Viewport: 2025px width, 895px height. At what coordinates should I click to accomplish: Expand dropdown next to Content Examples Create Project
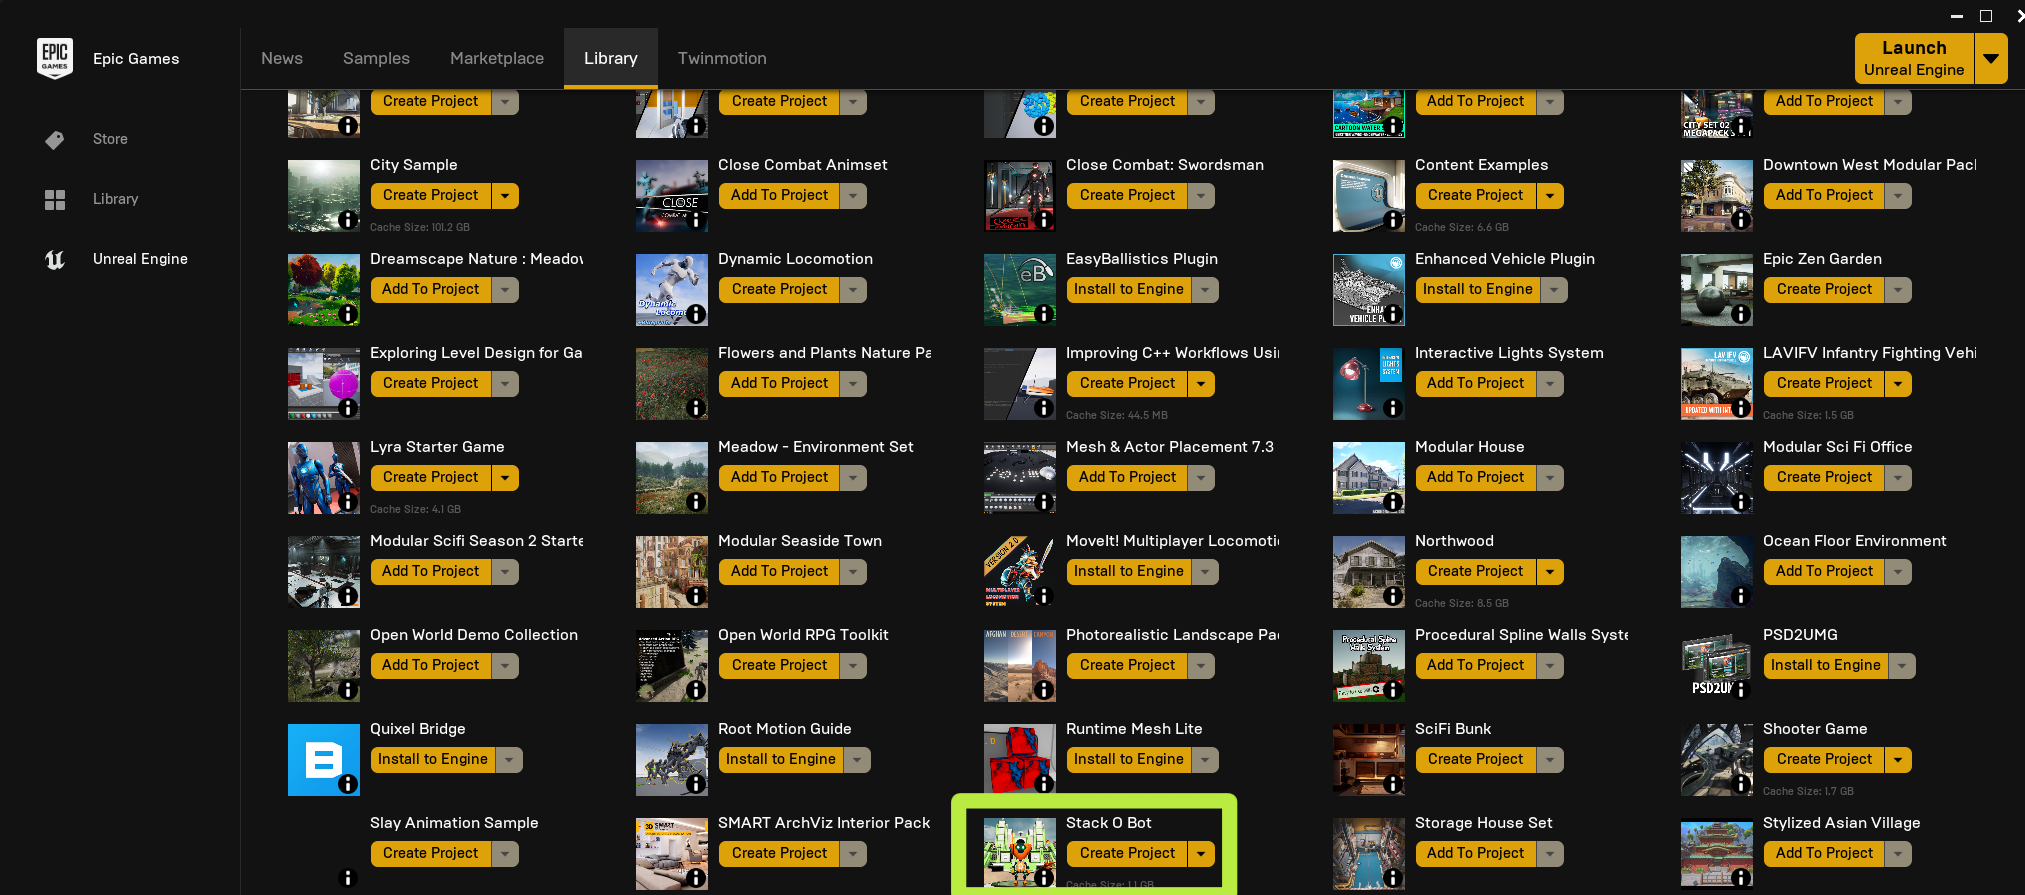1550,196
